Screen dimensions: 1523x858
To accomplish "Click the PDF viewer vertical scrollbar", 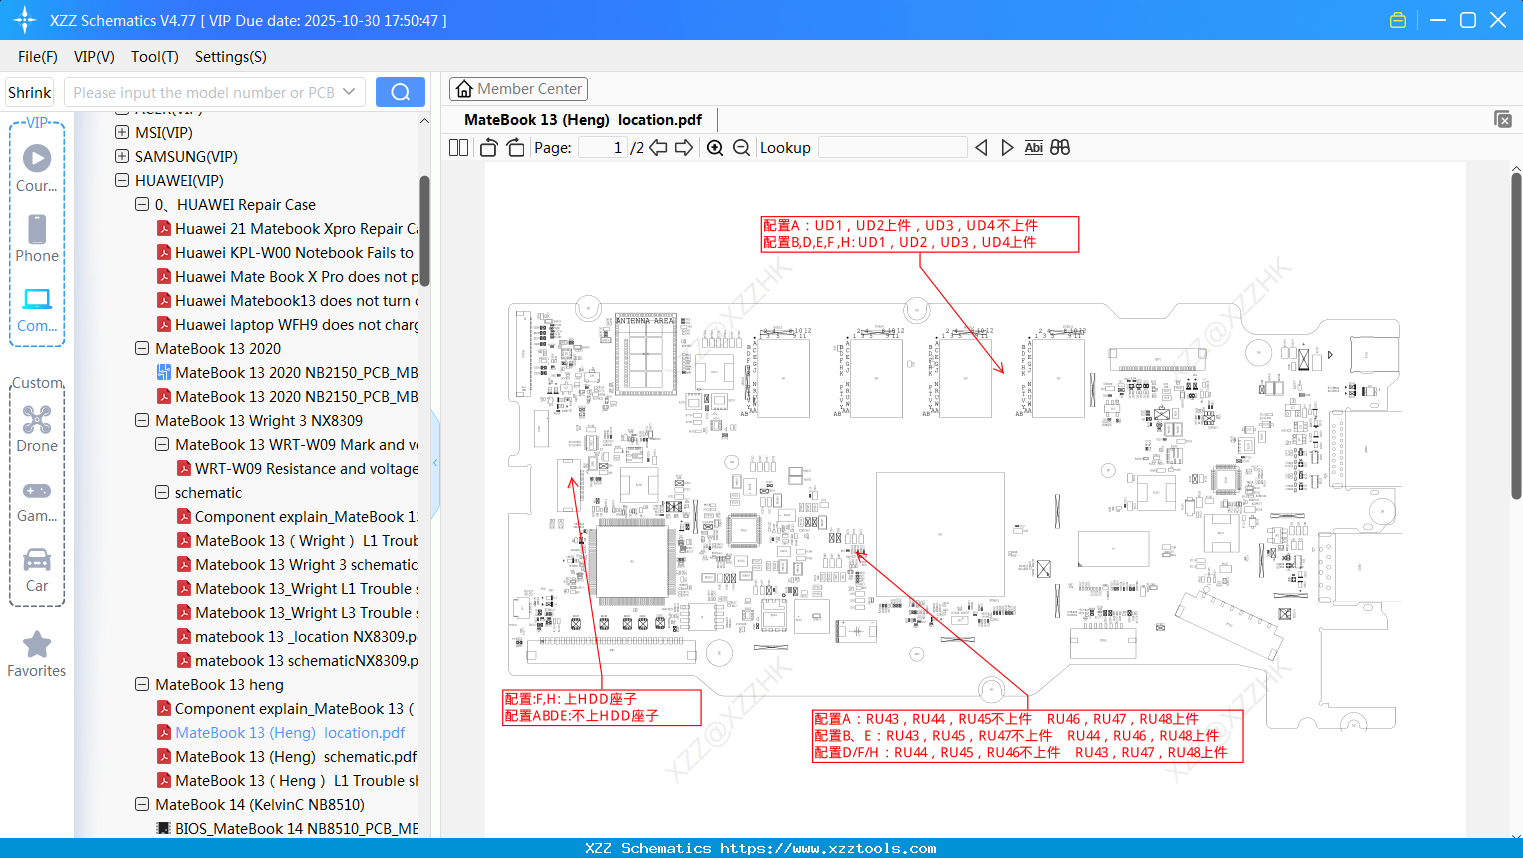I will tap(1516, 335).
